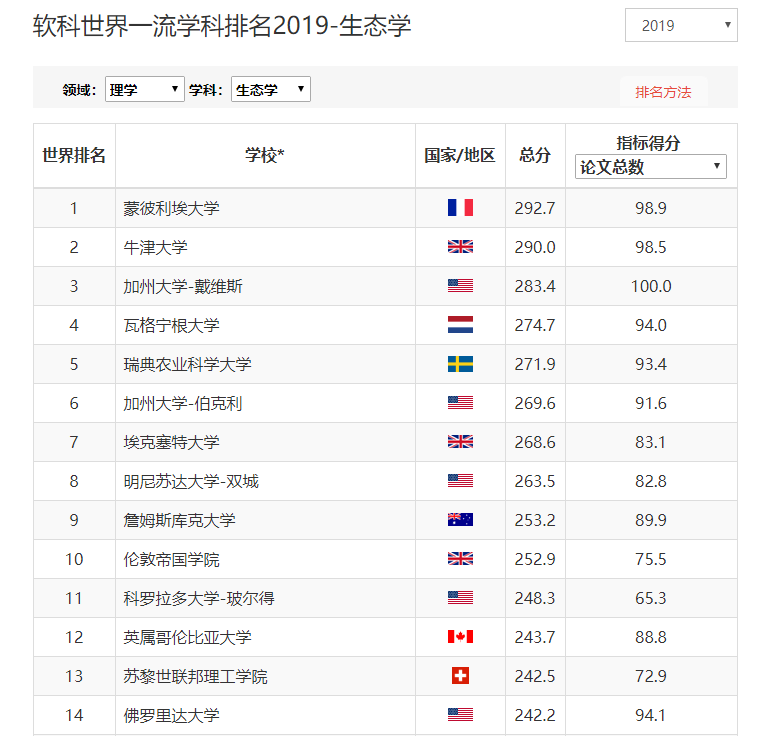Open the 学科 dropdown showing 生态学
This screenshot has width=760, height=736.
click(270, 89)
